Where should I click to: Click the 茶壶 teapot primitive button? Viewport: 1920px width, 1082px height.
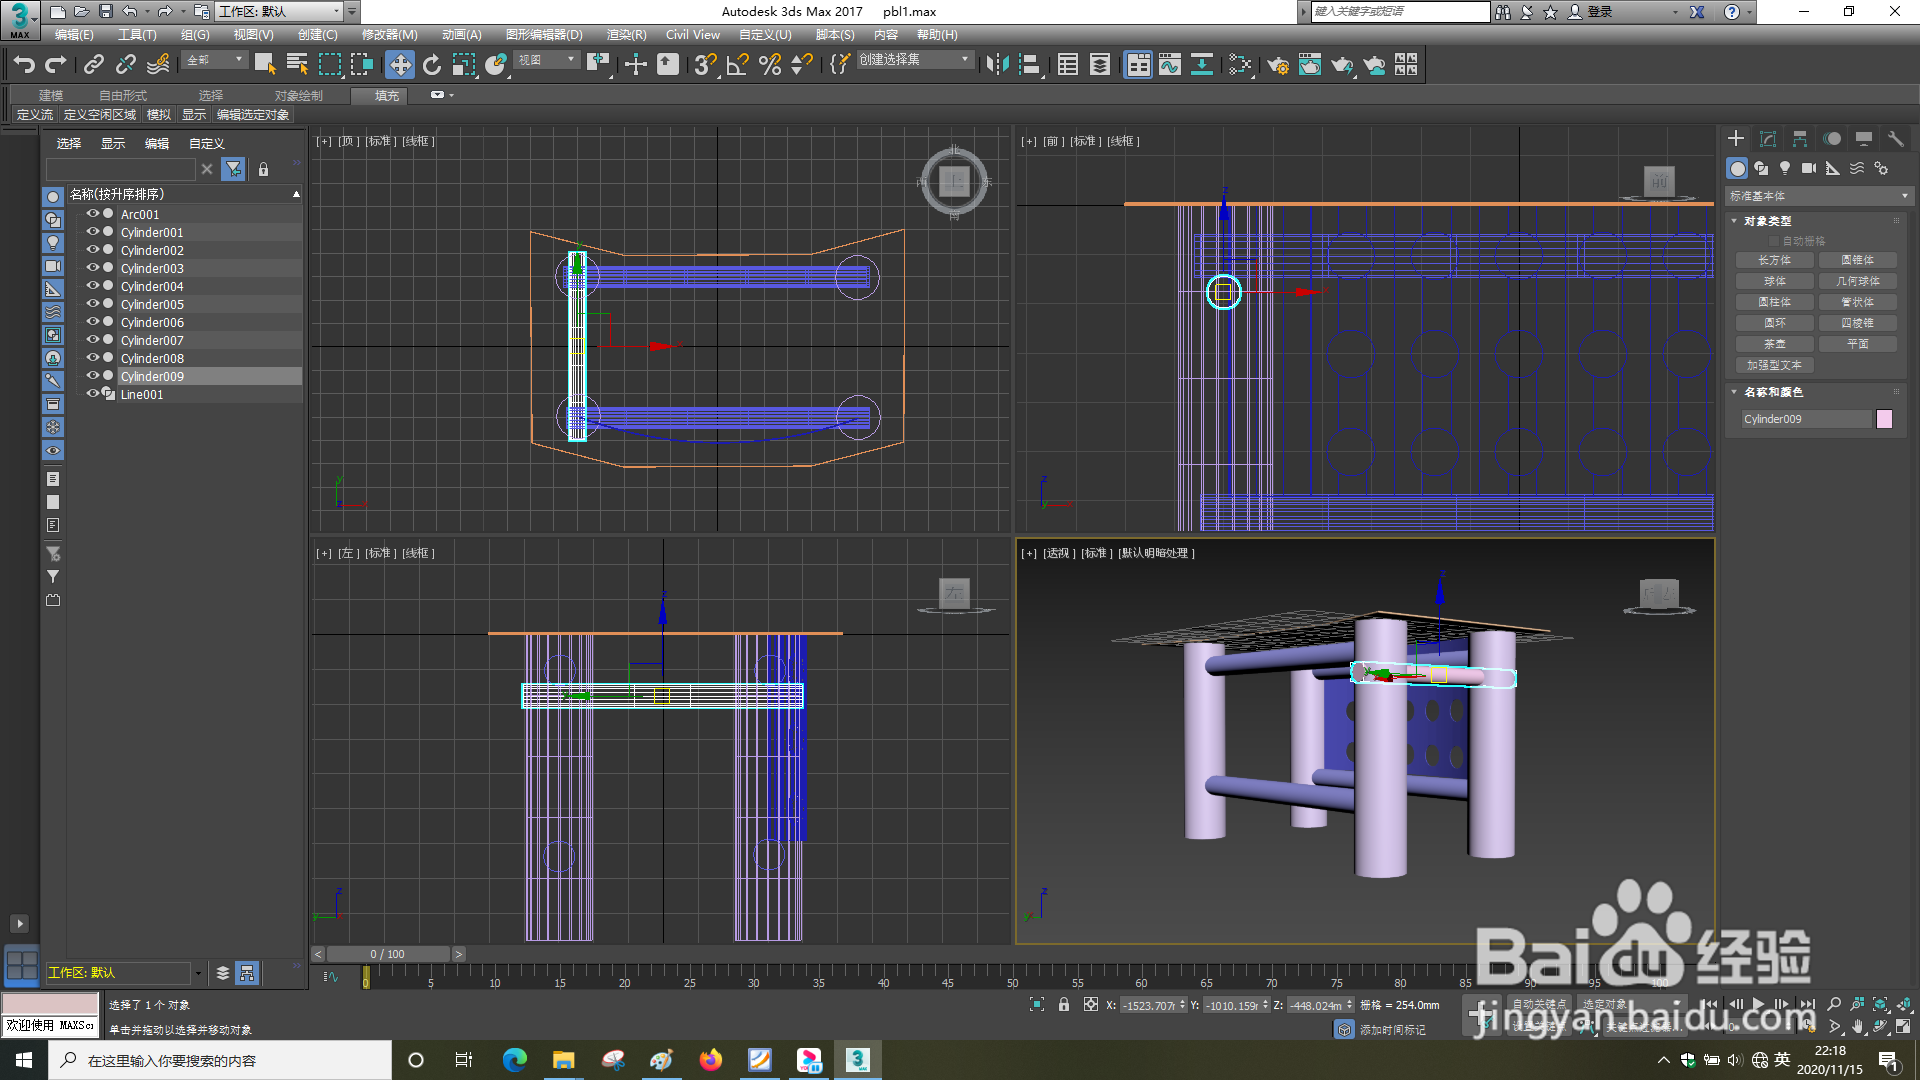[1774, 344]
